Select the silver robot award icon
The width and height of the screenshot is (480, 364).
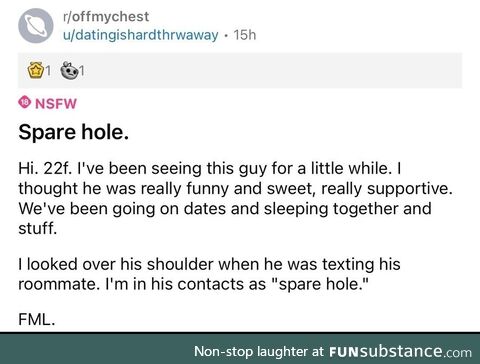69,70
